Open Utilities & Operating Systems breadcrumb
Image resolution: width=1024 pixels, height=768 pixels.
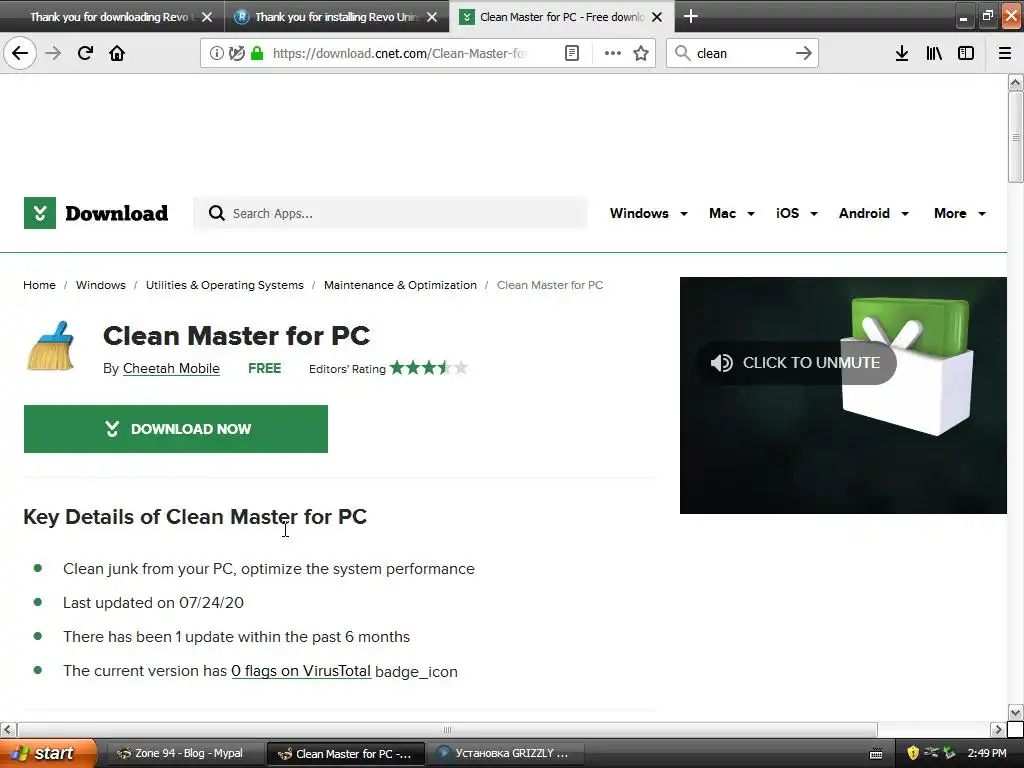click(x=225, y=285)
